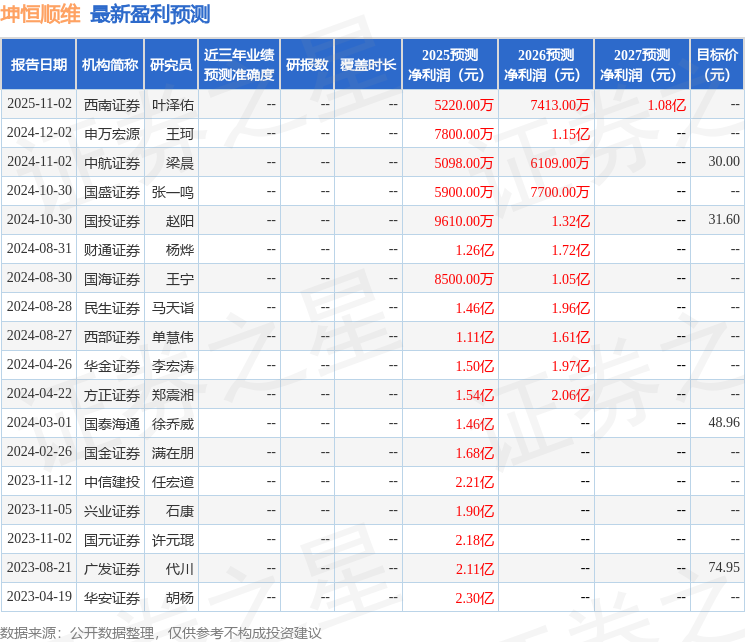Click 财通证券 institution name

pos(112,250)
